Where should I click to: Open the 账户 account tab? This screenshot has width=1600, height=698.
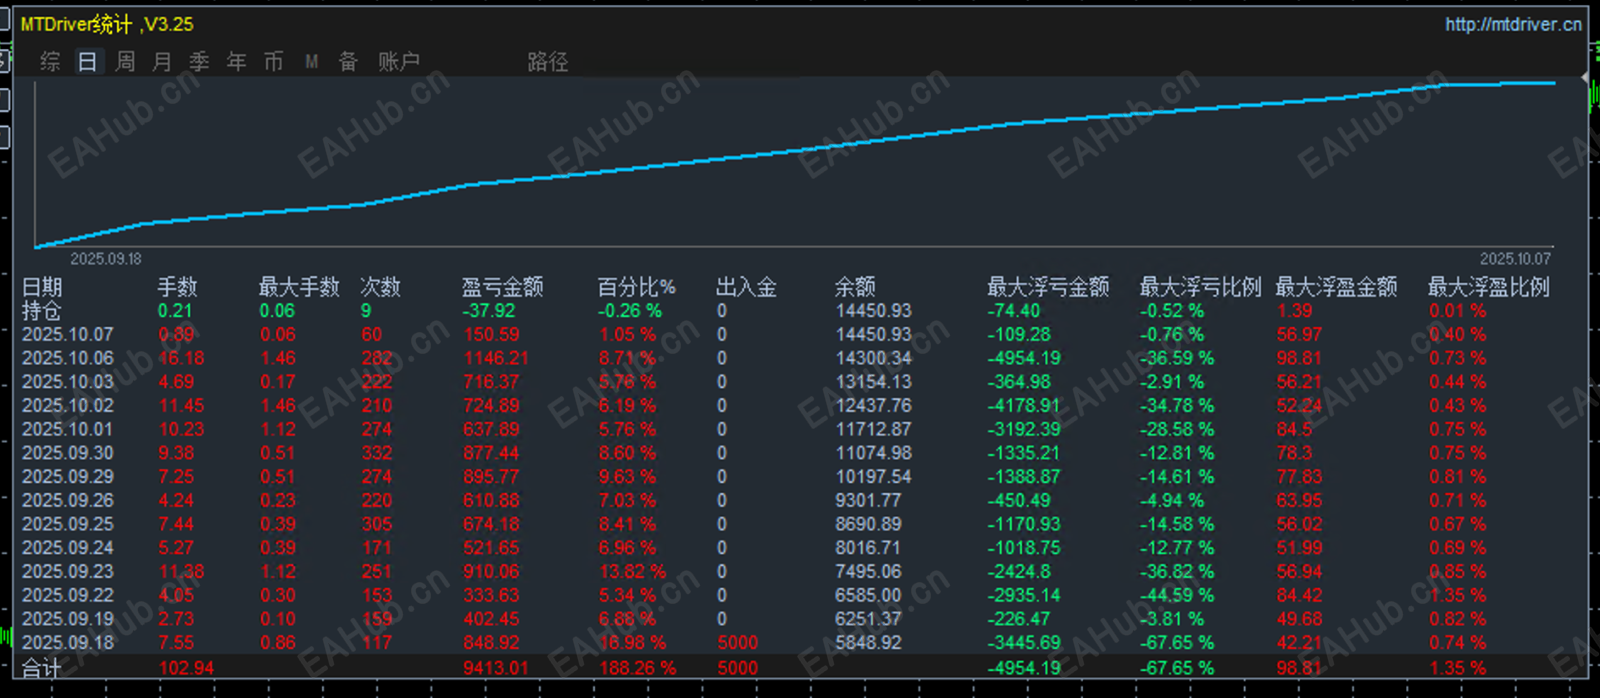tap(398, 62)
